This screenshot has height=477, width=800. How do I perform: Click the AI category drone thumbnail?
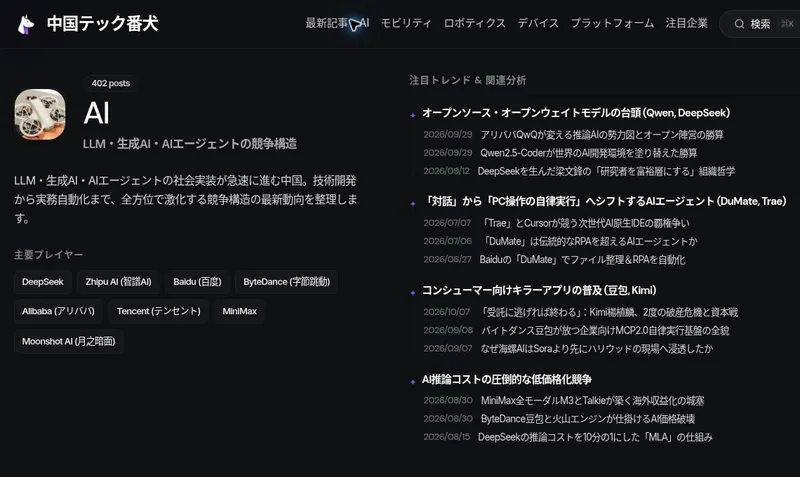40,114
